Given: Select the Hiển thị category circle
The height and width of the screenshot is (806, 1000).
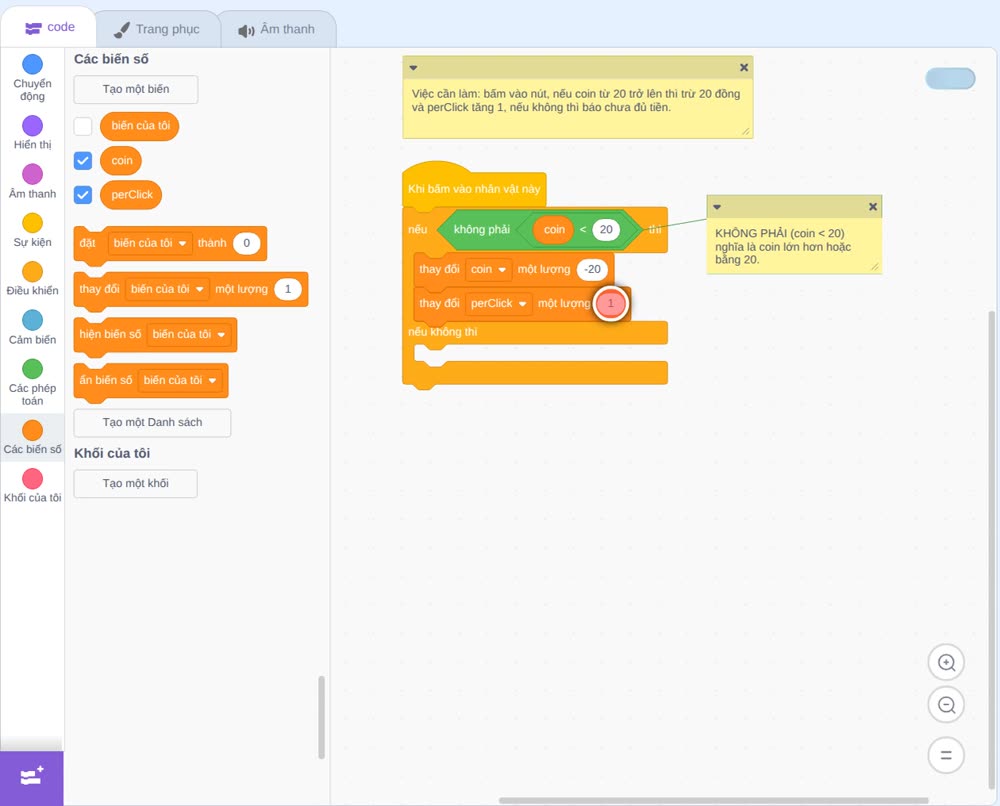Looking at the screenshot, I should pos(33,126).
